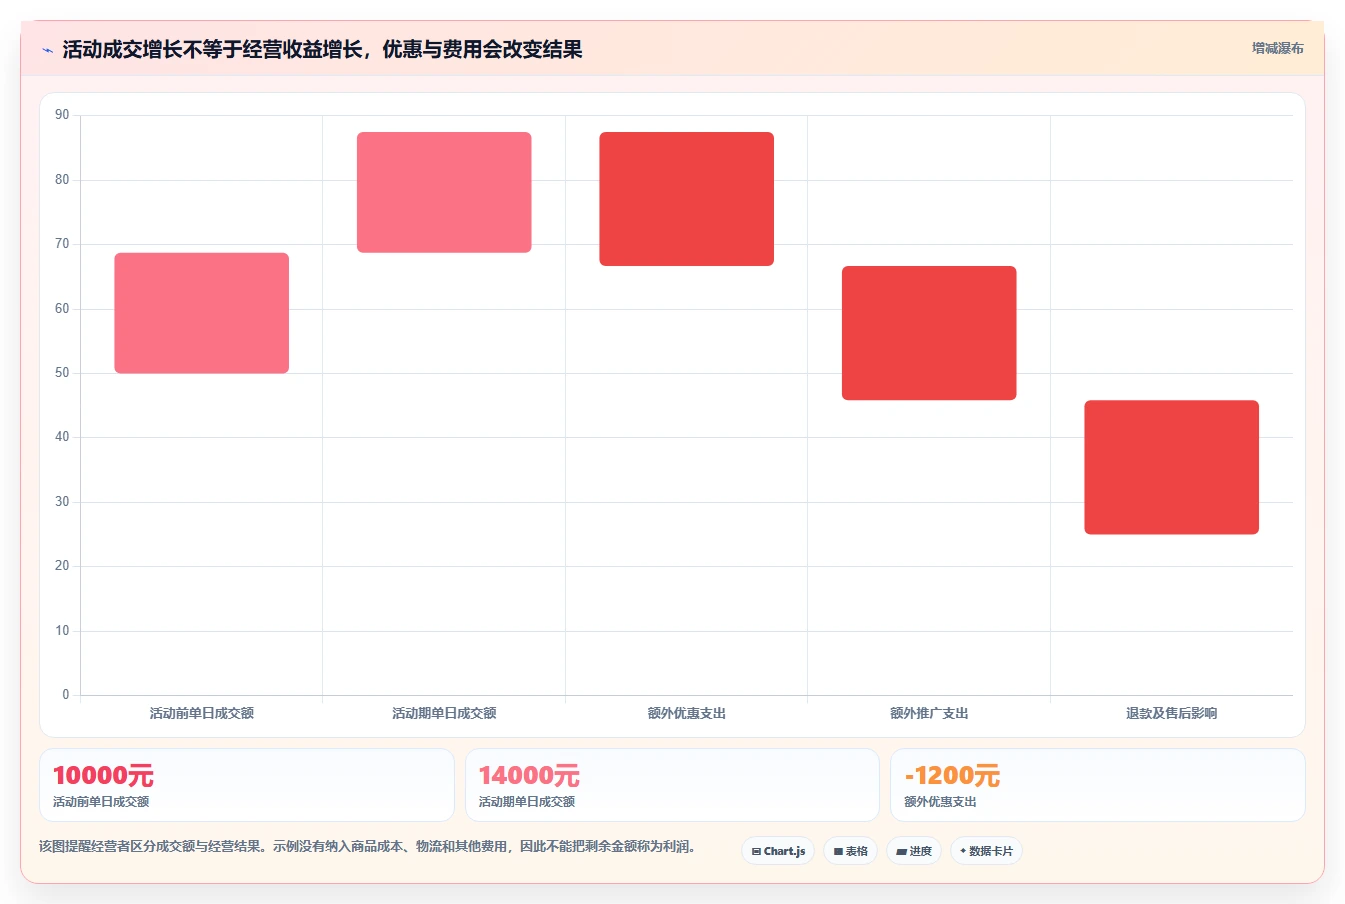Open the -1200元 data card
The height and width of the screenshot is (904, 1345).
1098,785
